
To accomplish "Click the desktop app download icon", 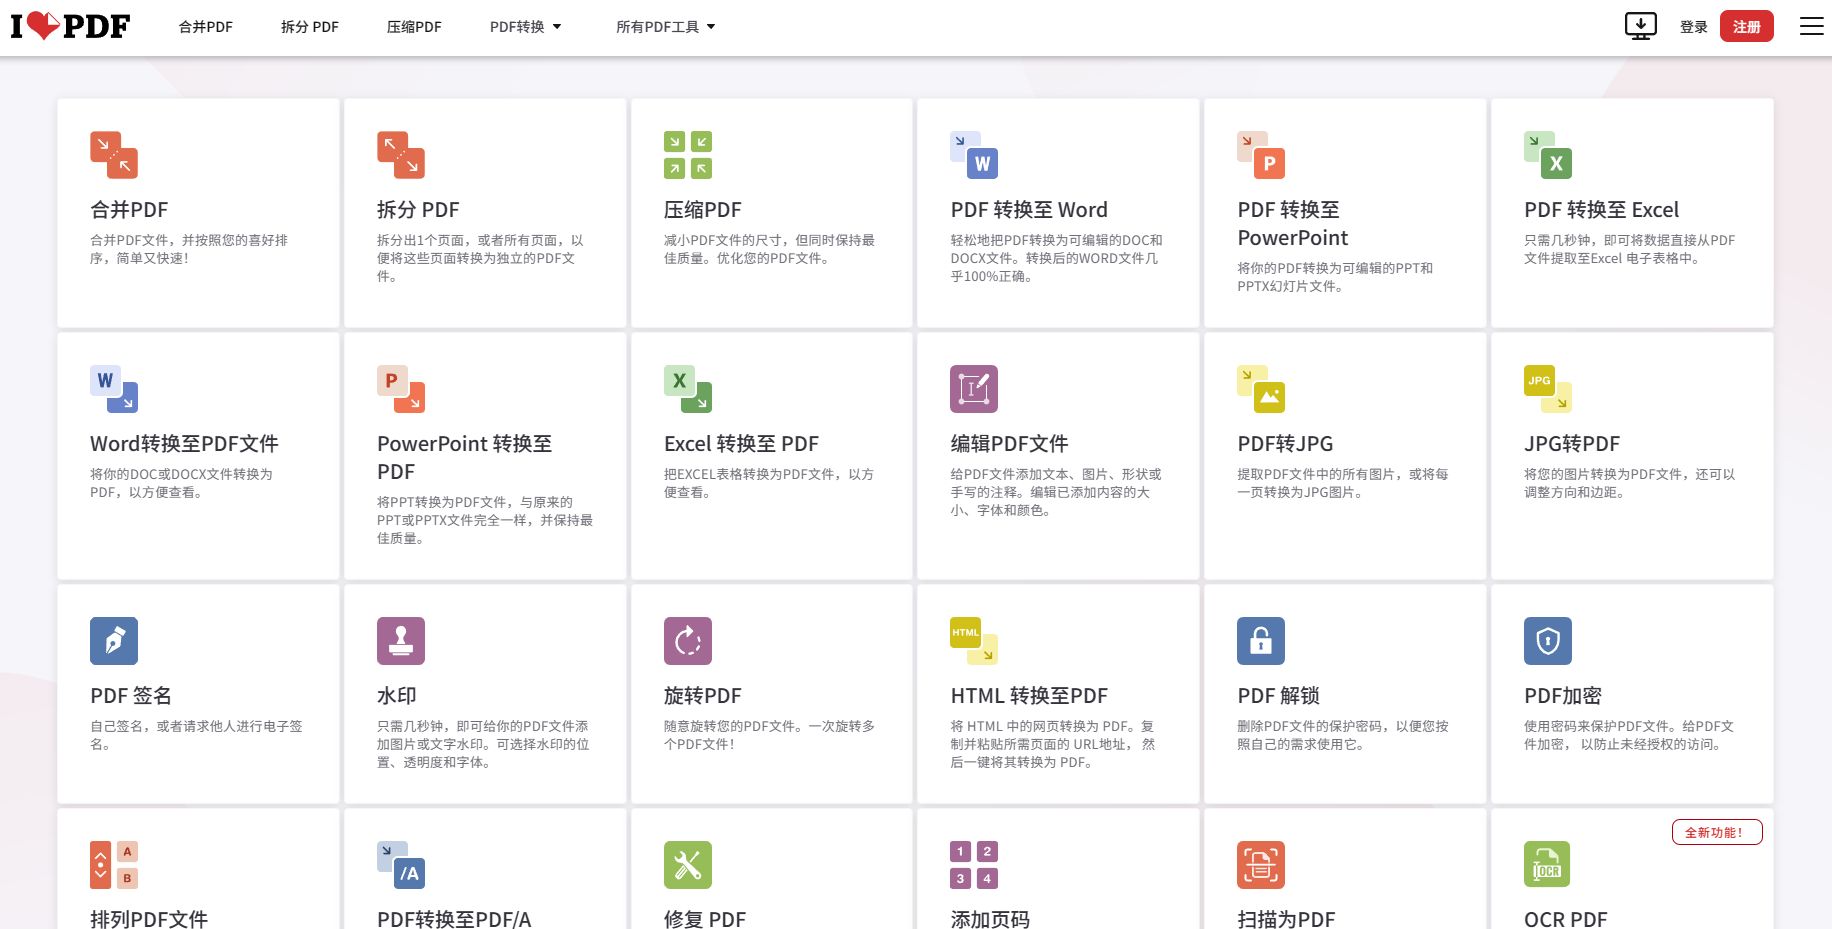I will pyautogui.click(x=1641, y=26).
